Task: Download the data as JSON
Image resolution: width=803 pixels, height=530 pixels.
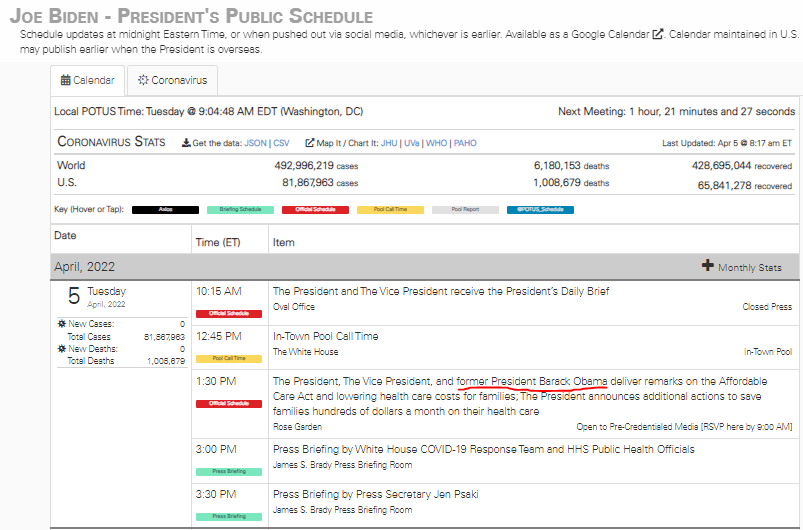Action: click(x=256, y=143)
